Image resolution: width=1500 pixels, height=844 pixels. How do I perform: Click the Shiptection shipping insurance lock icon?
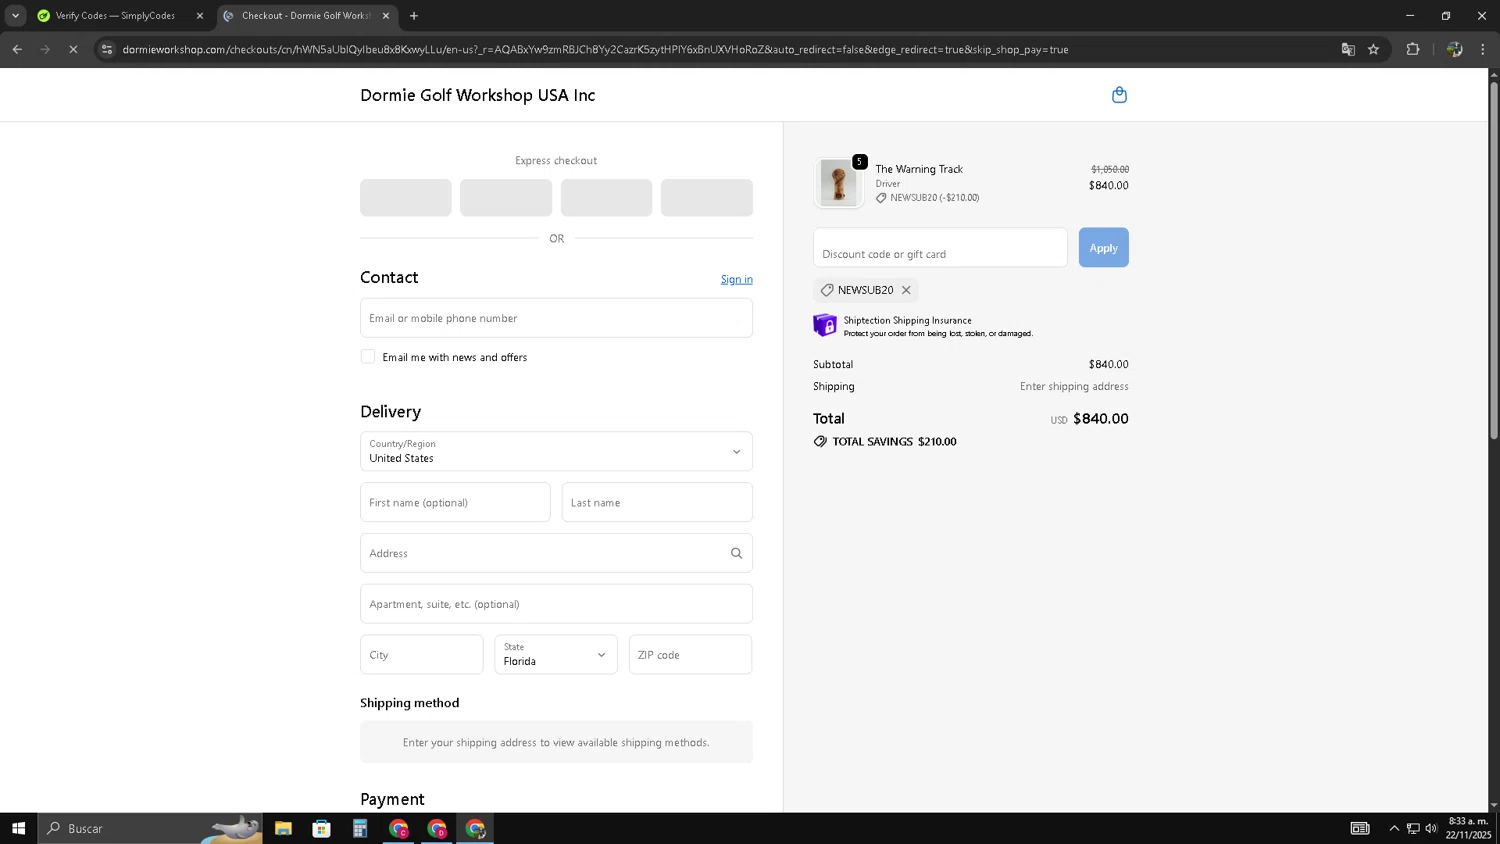(825, 325)
